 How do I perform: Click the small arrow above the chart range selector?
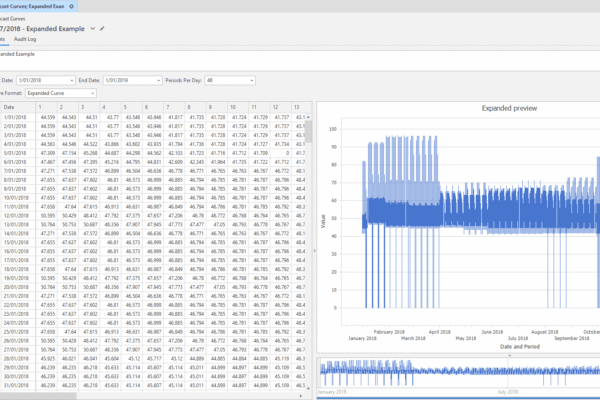pyautogui.click(x=509, y=356)
